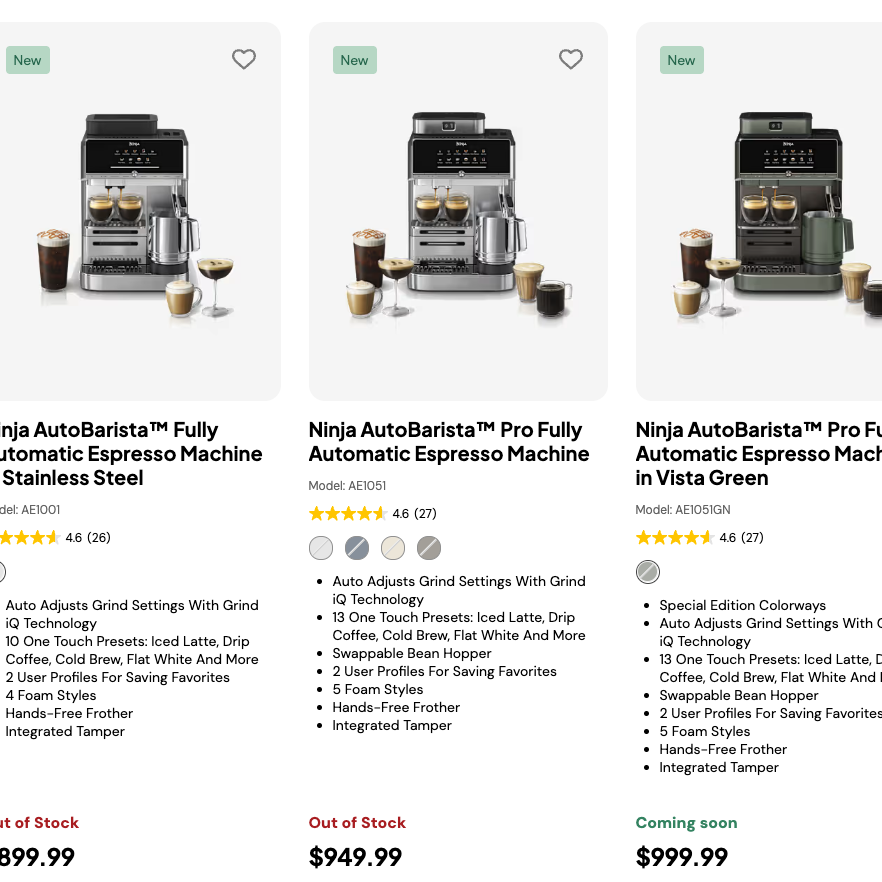Viewport: 882px width, 882px height.
Task: Select the Vista Green model's color swatch
Action: click(647, 572)
